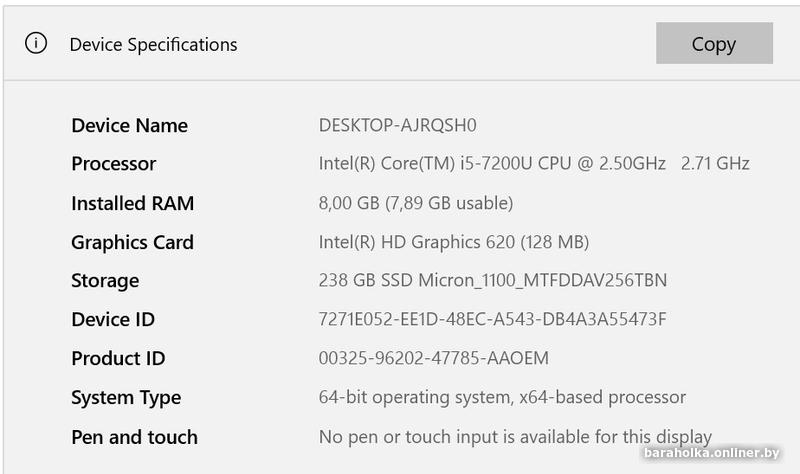Click the Installed RAM label
This screenshot has width=800, height=474.
132,203
